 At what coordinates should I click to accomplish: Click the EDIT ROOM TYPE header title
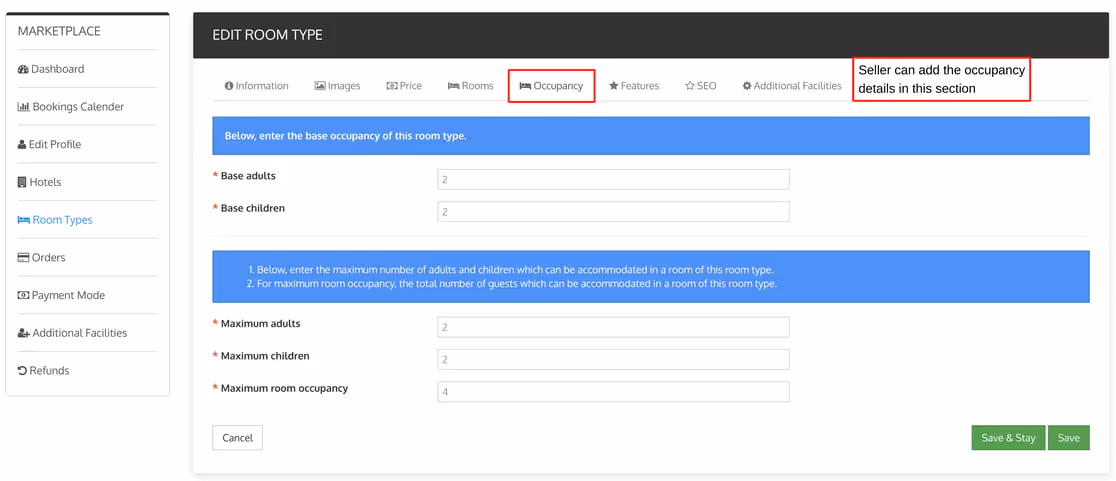tap(268, 35)
